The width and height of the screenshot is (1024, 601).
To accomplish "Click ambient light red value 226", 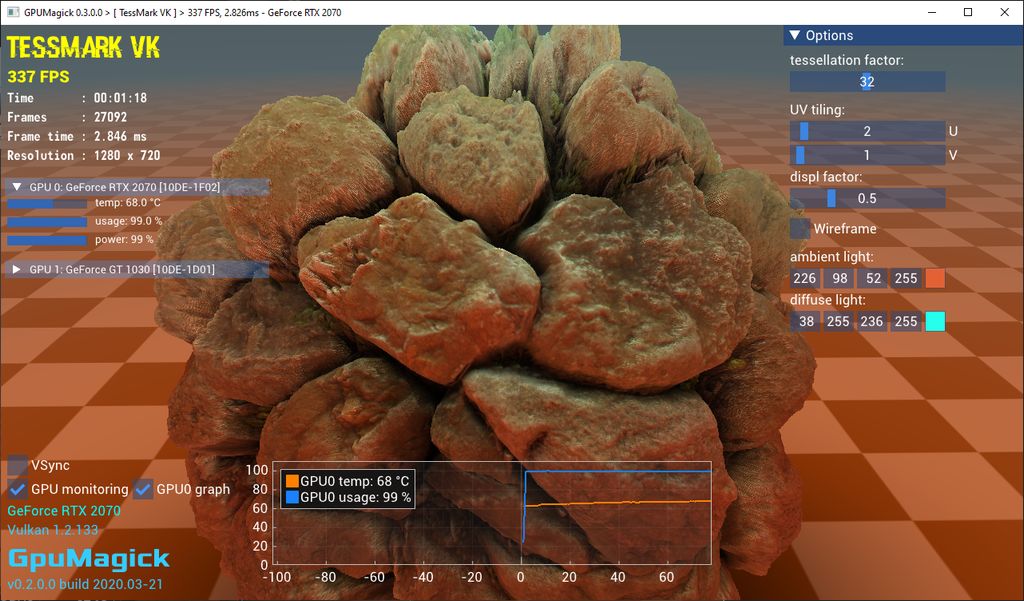I will click(805, 278).
